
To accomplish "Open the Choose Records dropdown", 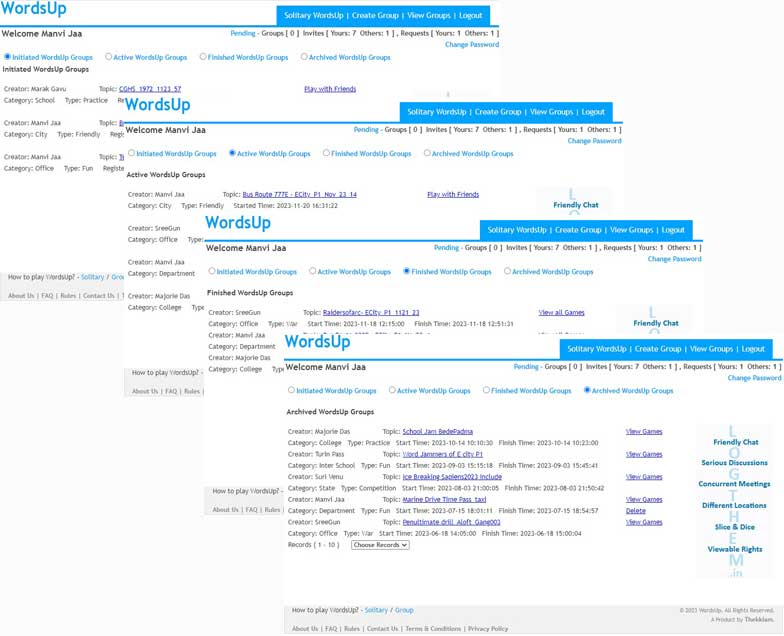I will tap(380, 545).
